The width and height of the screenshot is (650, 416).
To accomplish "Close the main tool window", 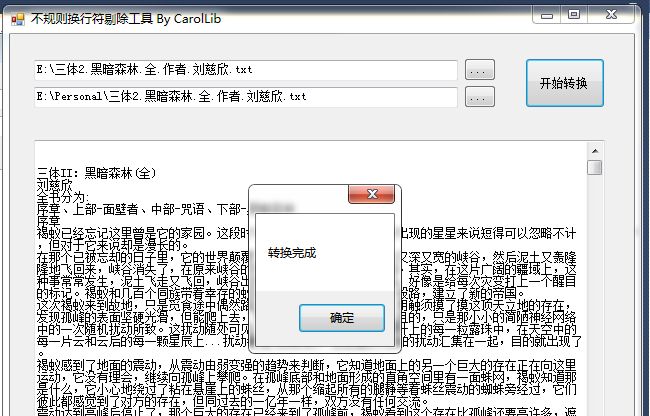I will [611, 15].
